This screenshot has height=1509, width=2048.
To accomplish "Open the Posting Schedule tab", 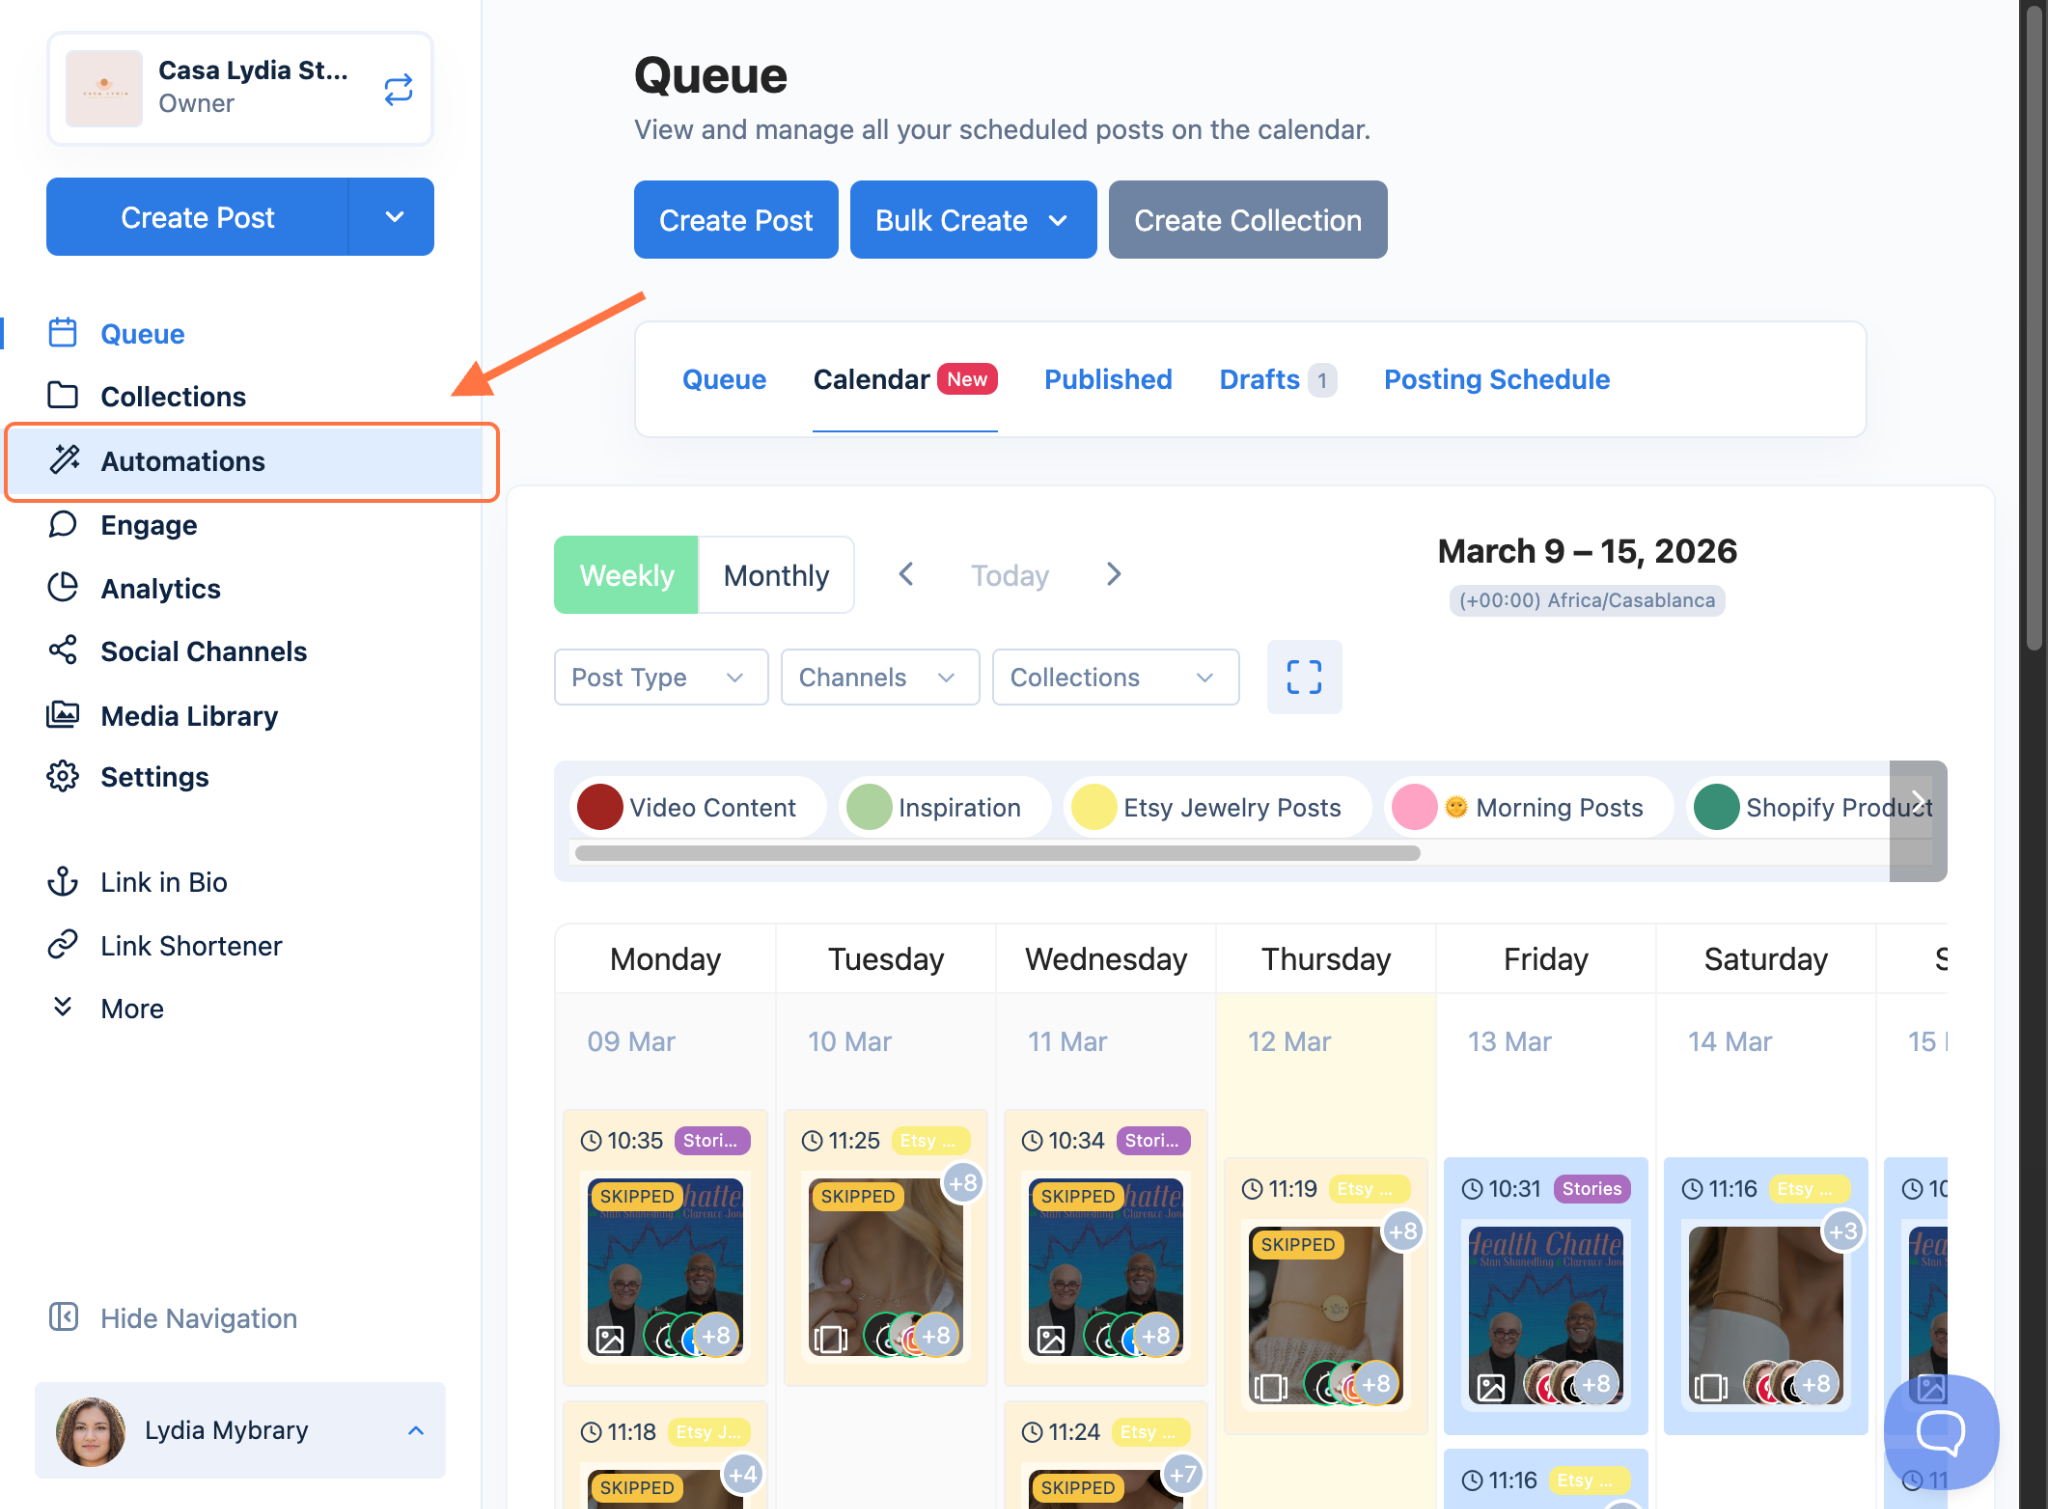I will coord(1496,379).
